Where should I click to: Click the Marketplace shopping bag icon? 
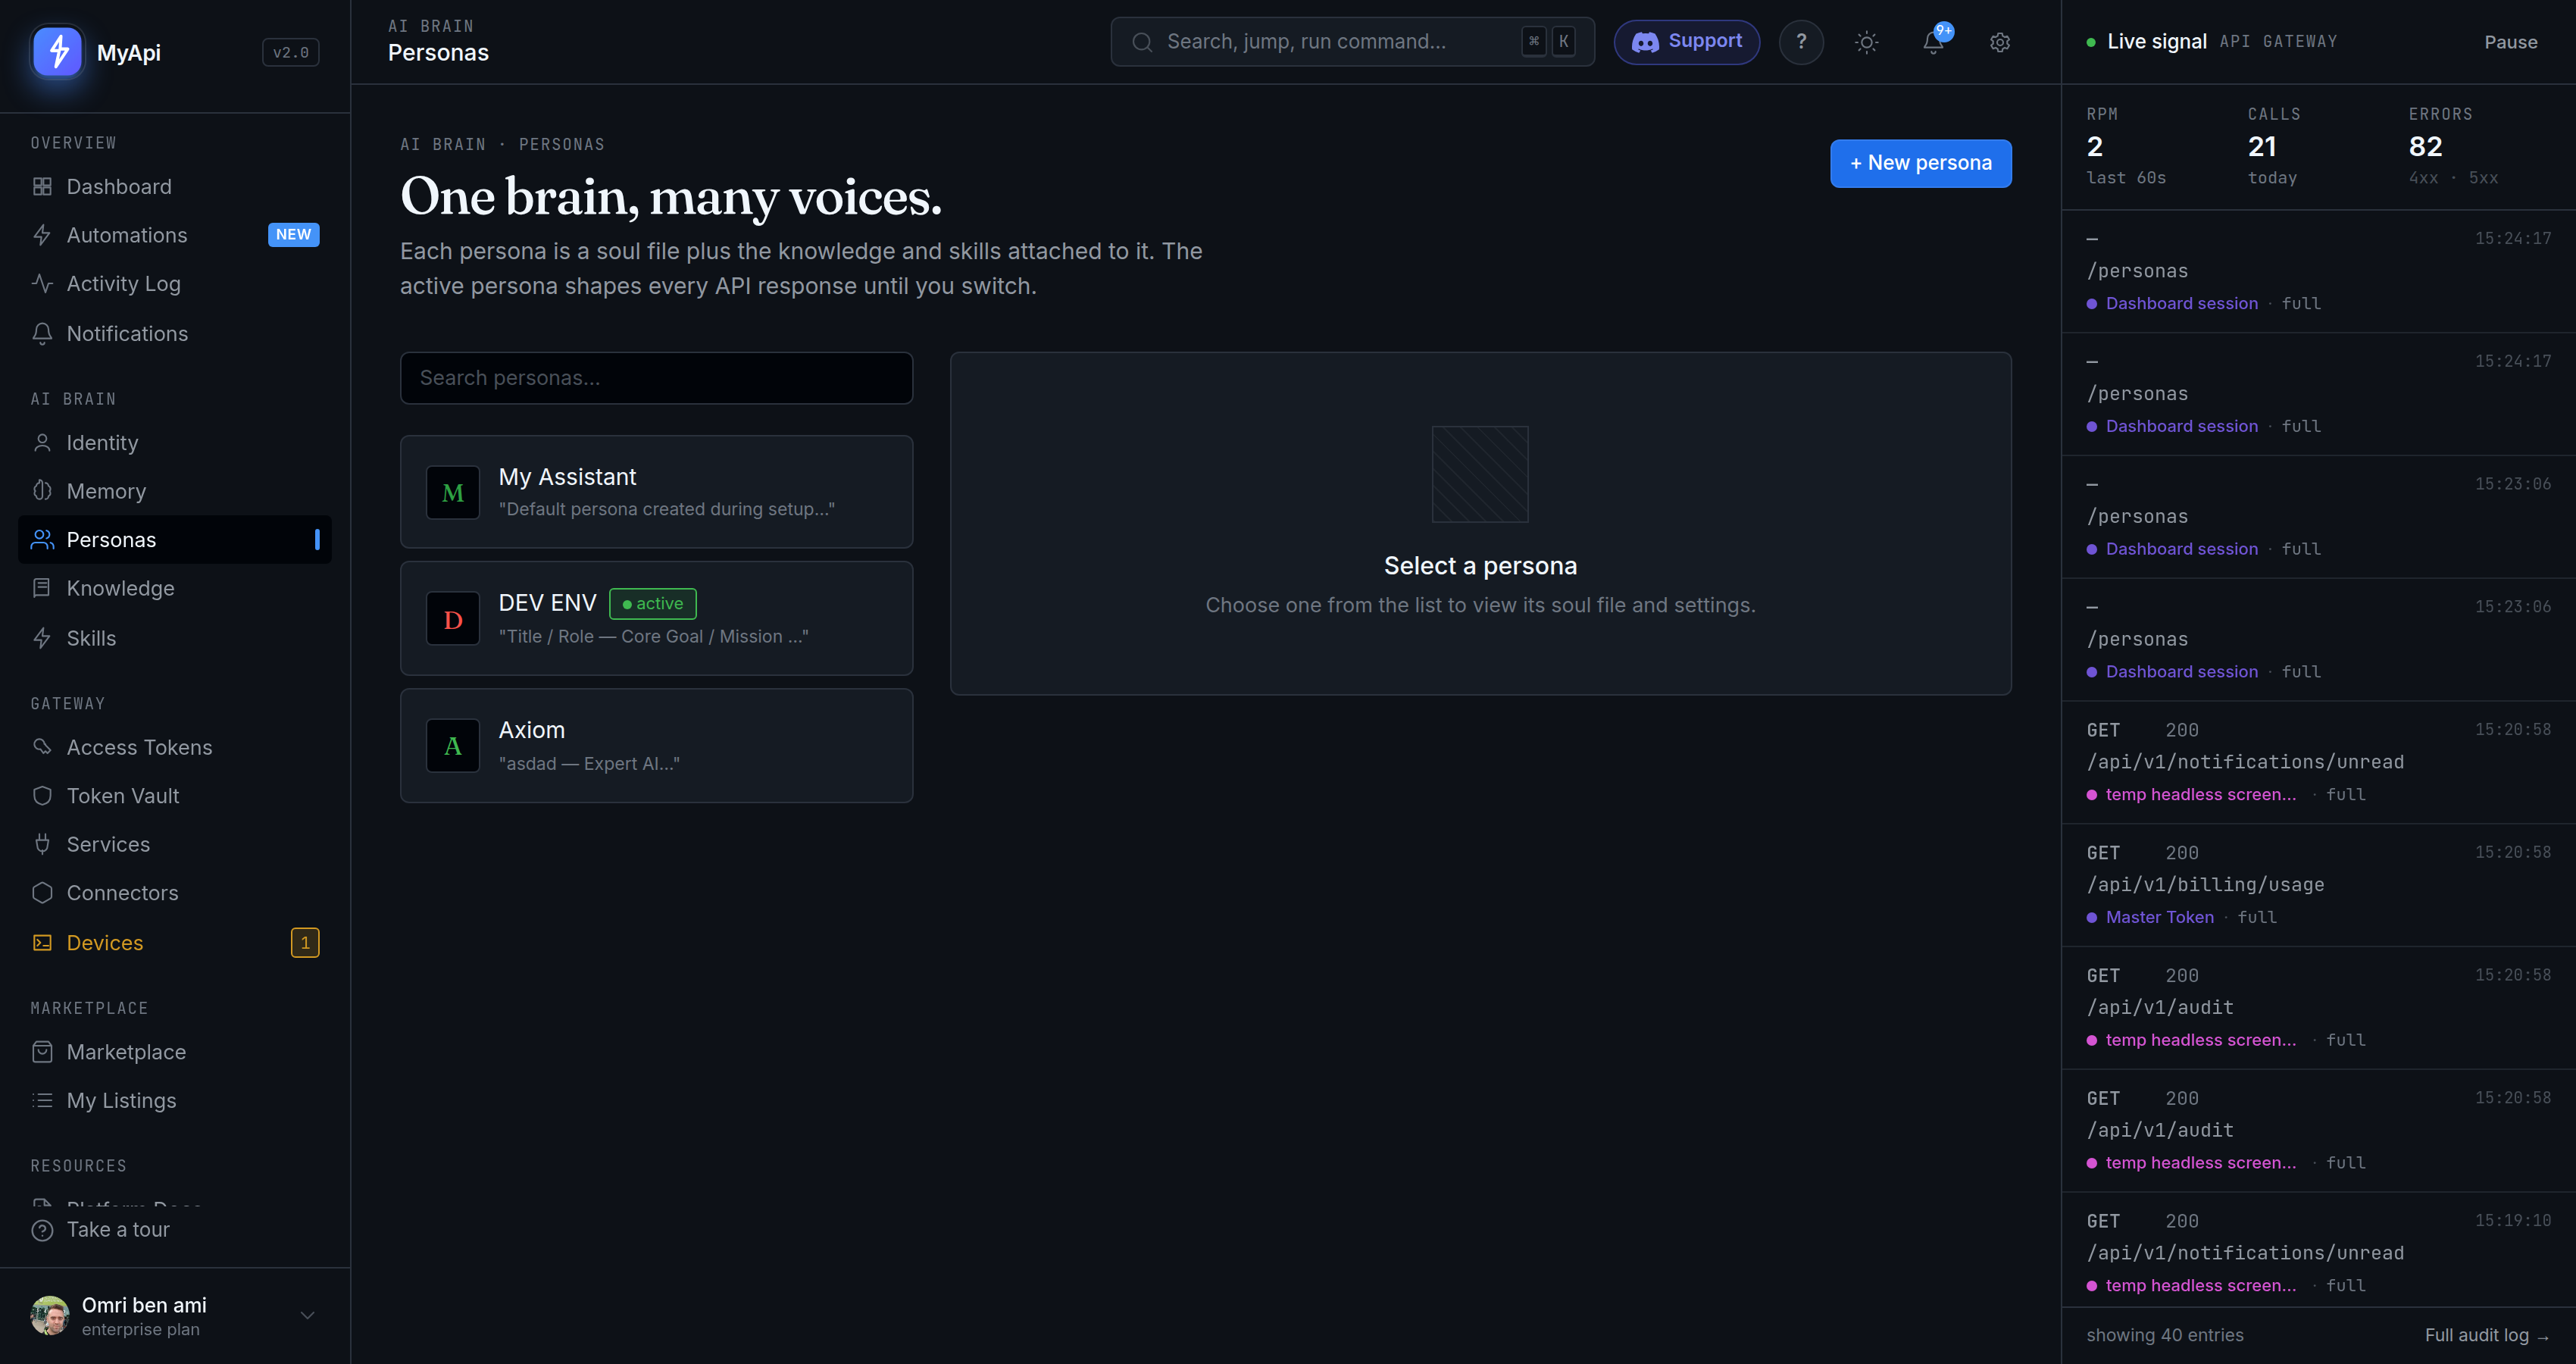[42, 1052]
